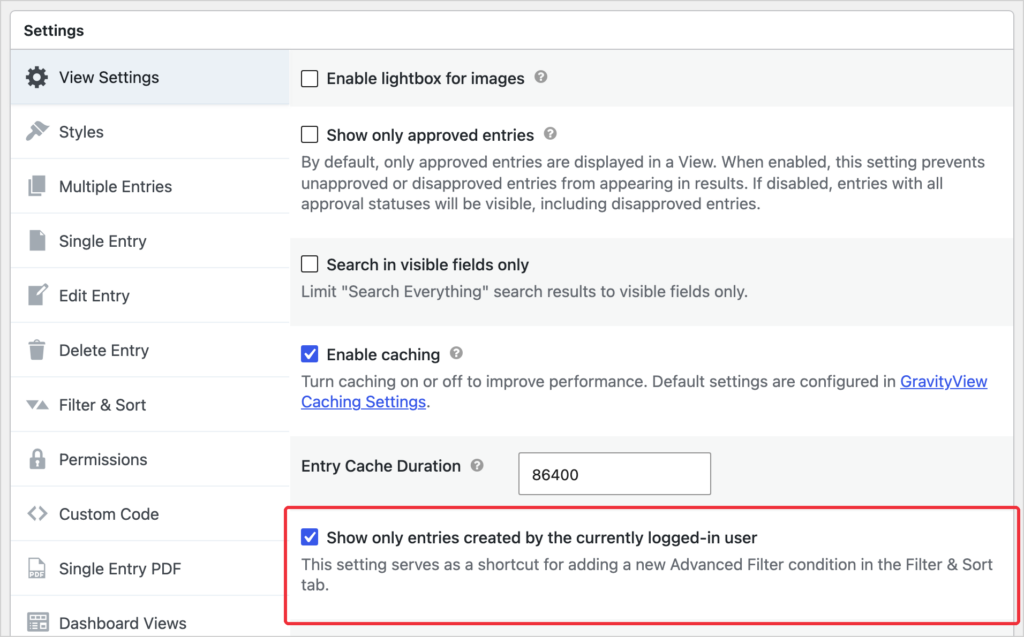Screen dimensions: 1024x637
Task: Click the 'This setting serves as a shortcut' description
Action: point(647,574)
